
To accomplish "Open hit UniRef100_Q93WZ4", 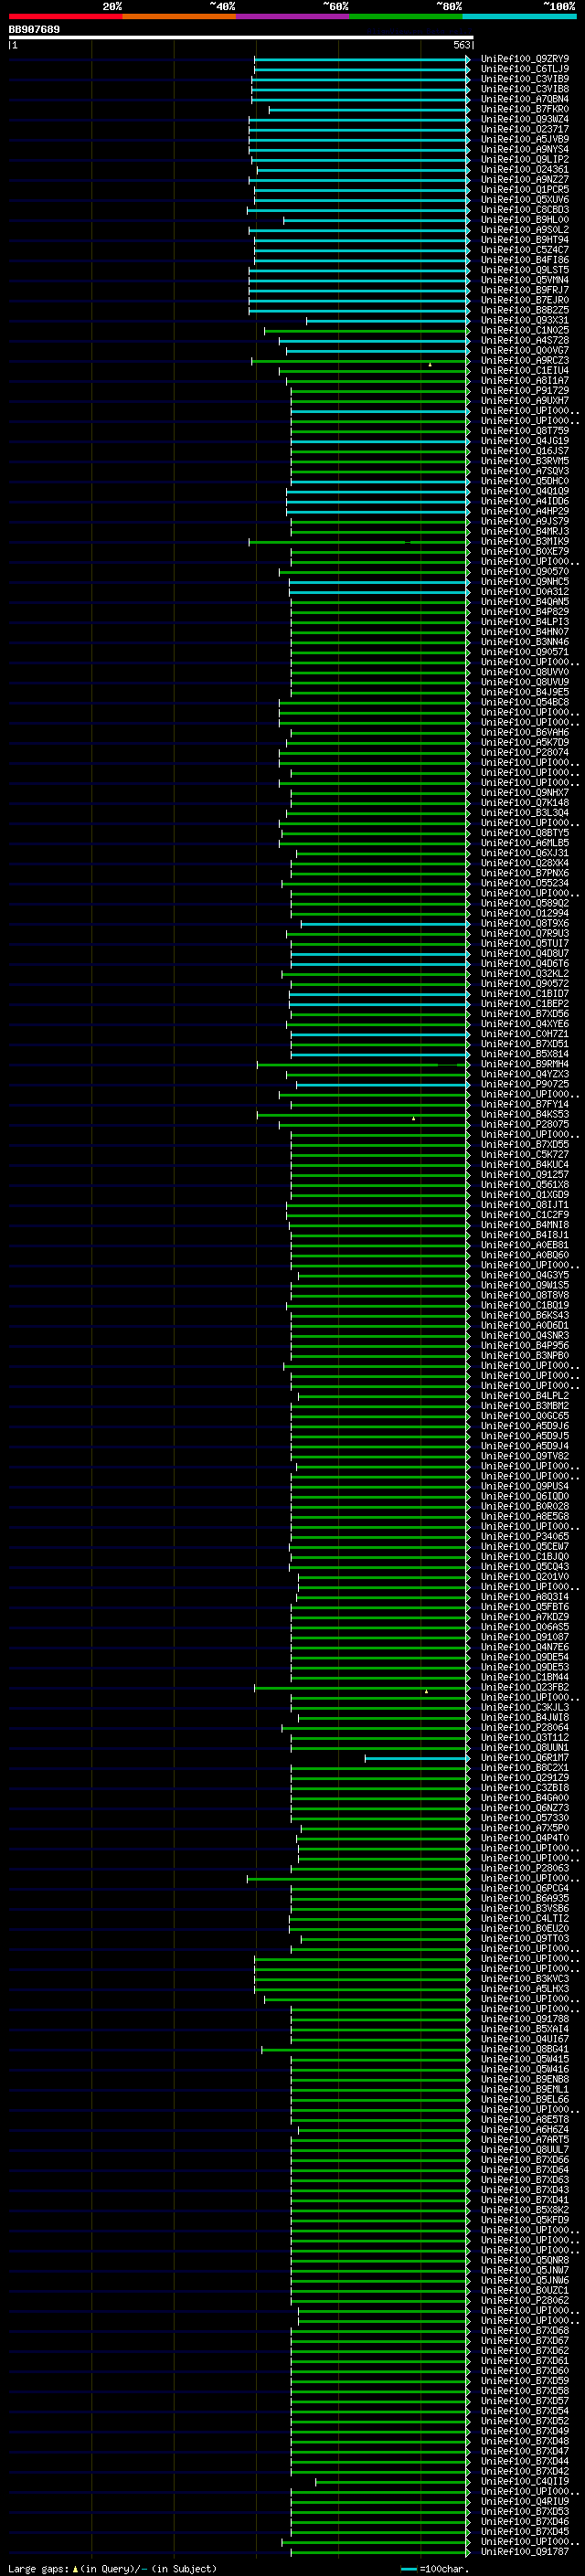I will tap(524, 119).
